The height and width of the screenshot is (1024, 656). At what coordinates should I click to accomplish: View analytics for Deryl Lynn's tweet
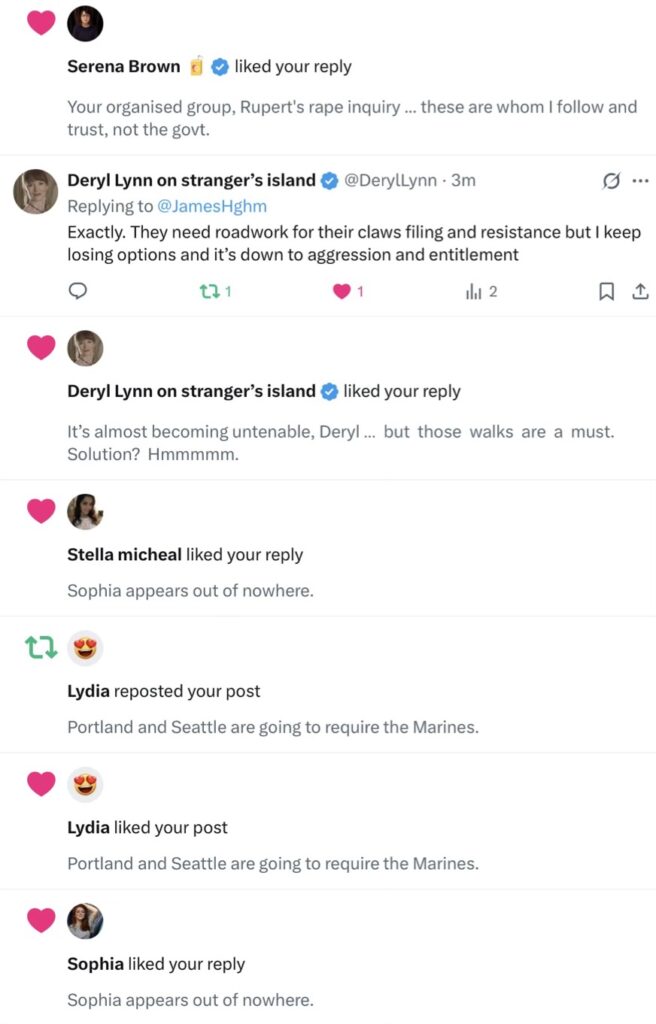click(x=474, y=292)
